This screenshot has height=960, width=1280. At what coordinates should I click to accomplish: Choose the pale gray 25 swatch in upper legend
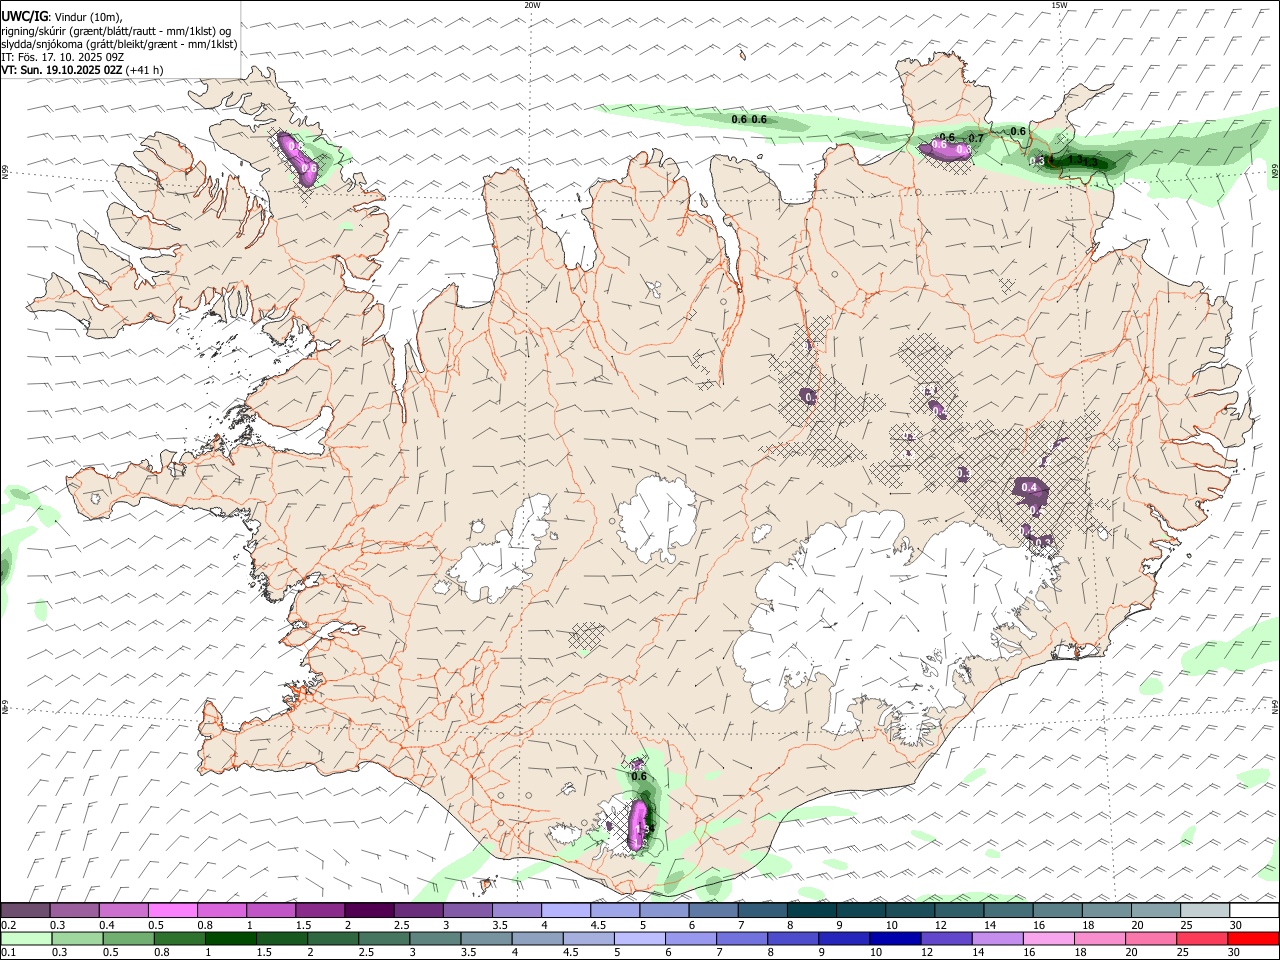coord(1205,910)
